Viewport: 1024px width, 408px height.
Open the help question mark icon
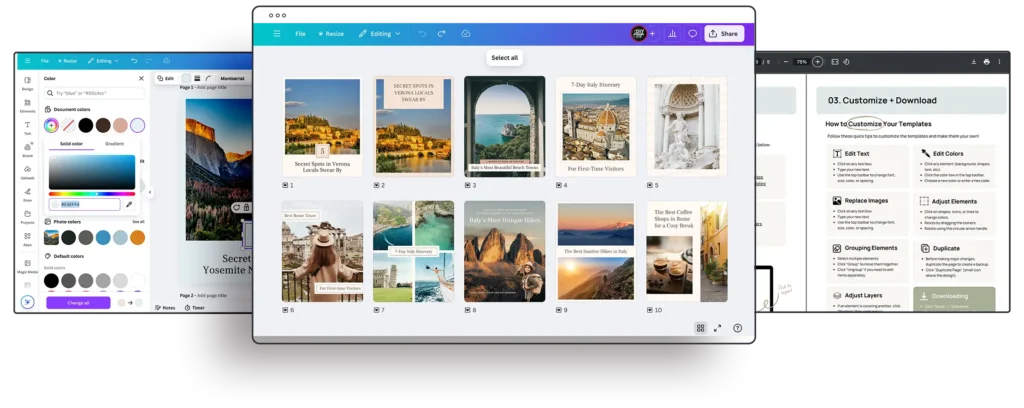[x=737, y=327]
